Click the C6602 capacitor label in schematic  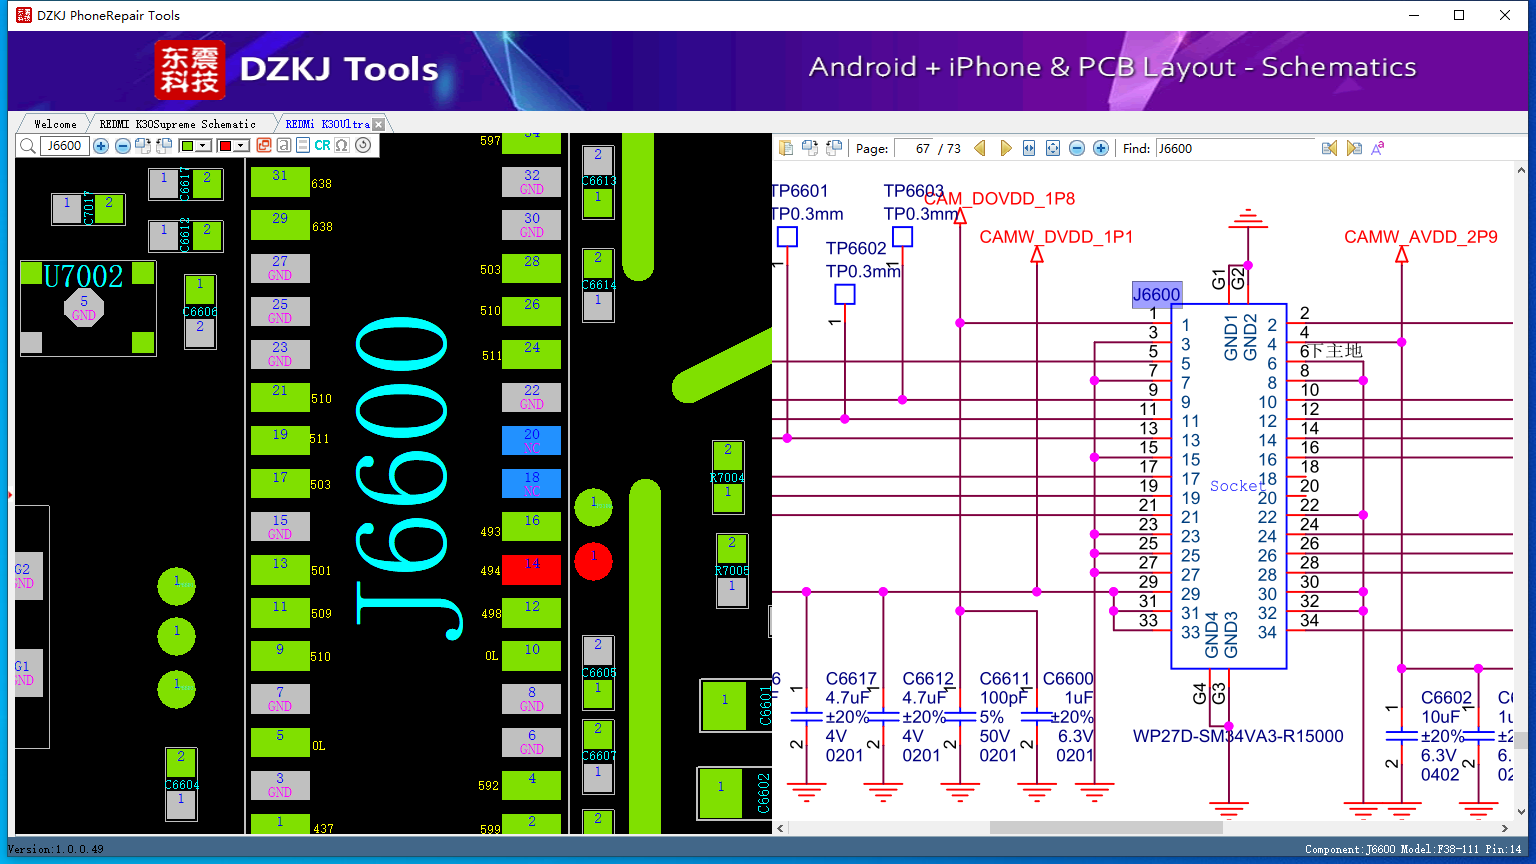(x=1447, y=698)
